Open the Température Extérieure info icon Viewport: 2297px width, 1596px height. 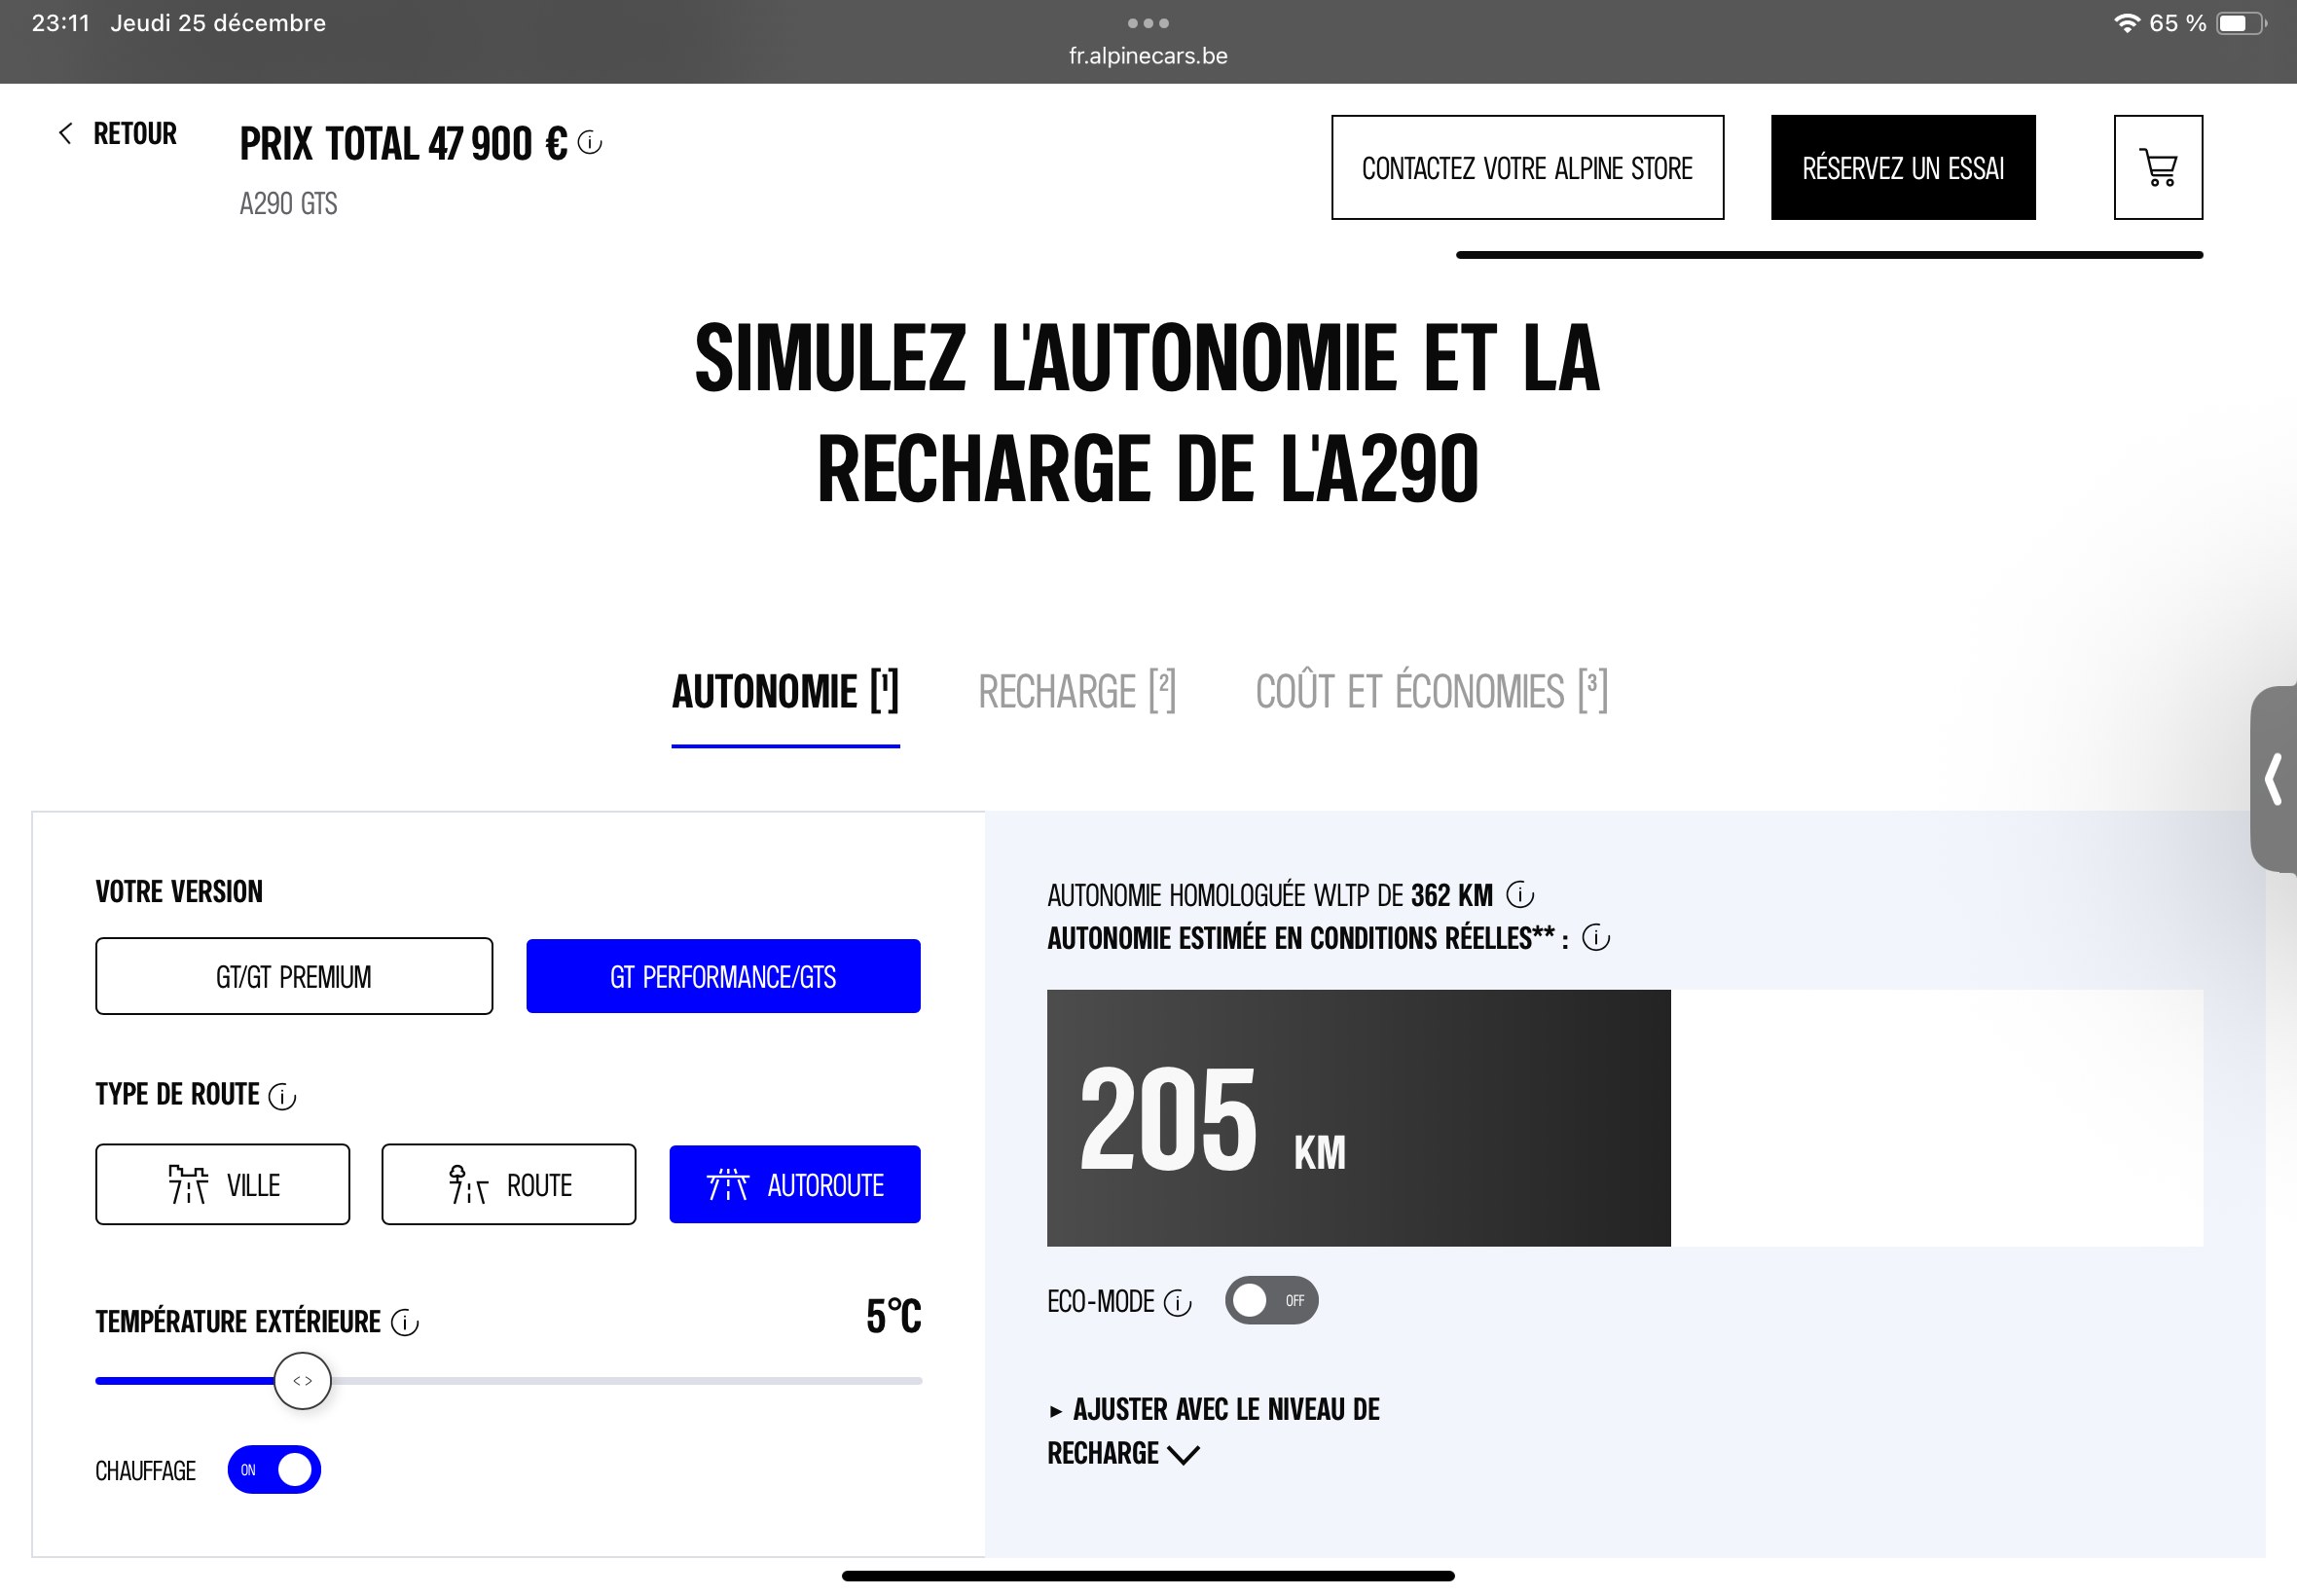[405, 1323]
